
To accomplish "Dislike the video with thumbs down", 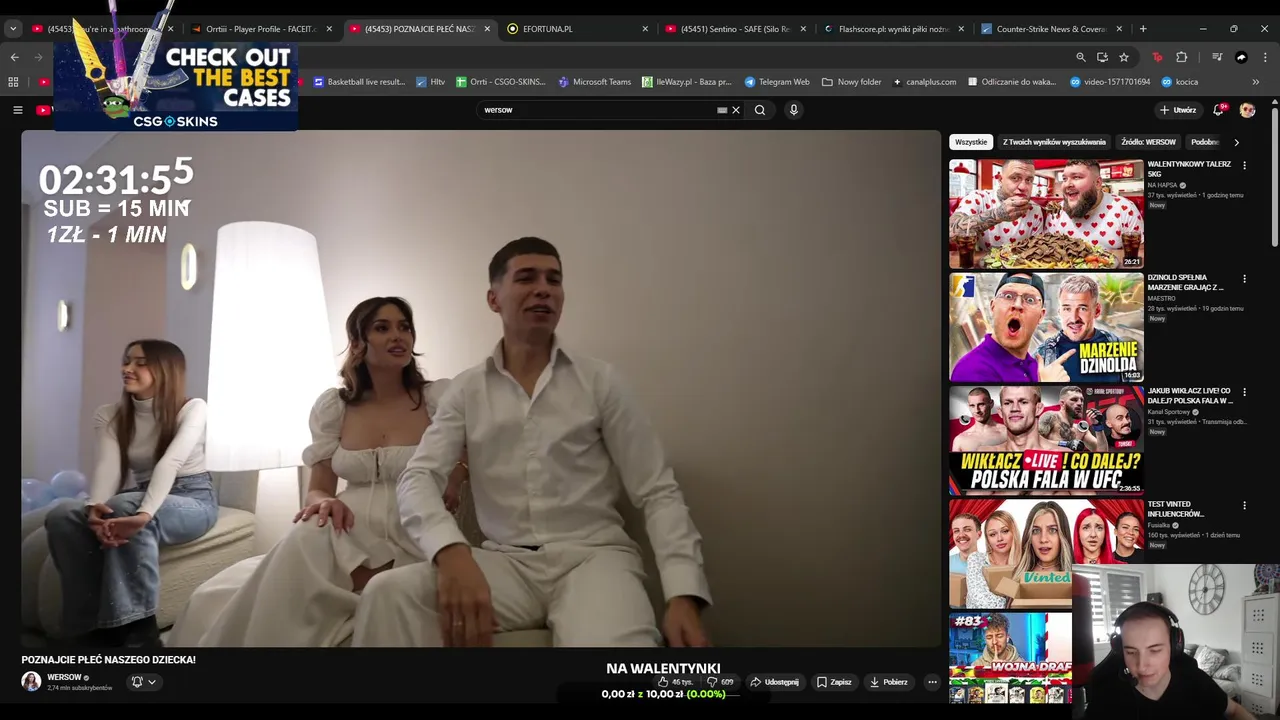I will pos(720,682).
